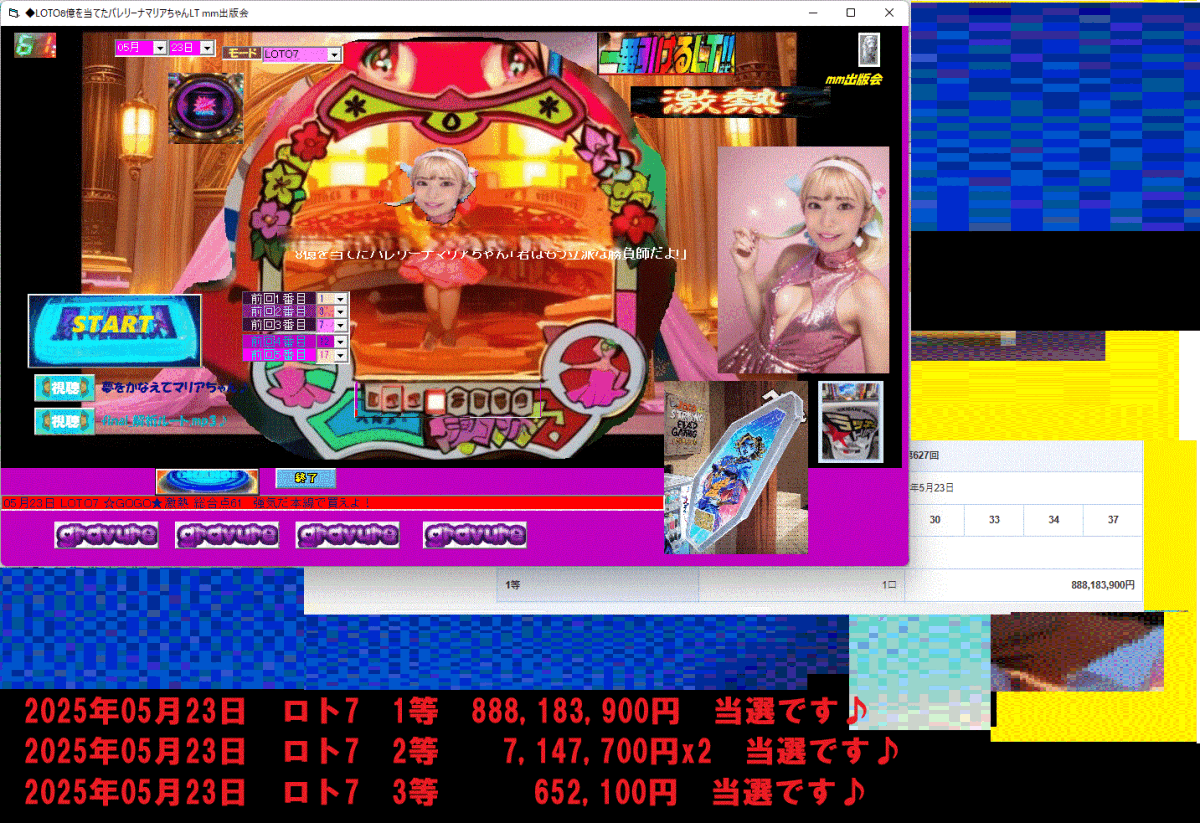Click the 前回1番目 label
This screenshot has height=823, width=1200.
coord(278,298)
